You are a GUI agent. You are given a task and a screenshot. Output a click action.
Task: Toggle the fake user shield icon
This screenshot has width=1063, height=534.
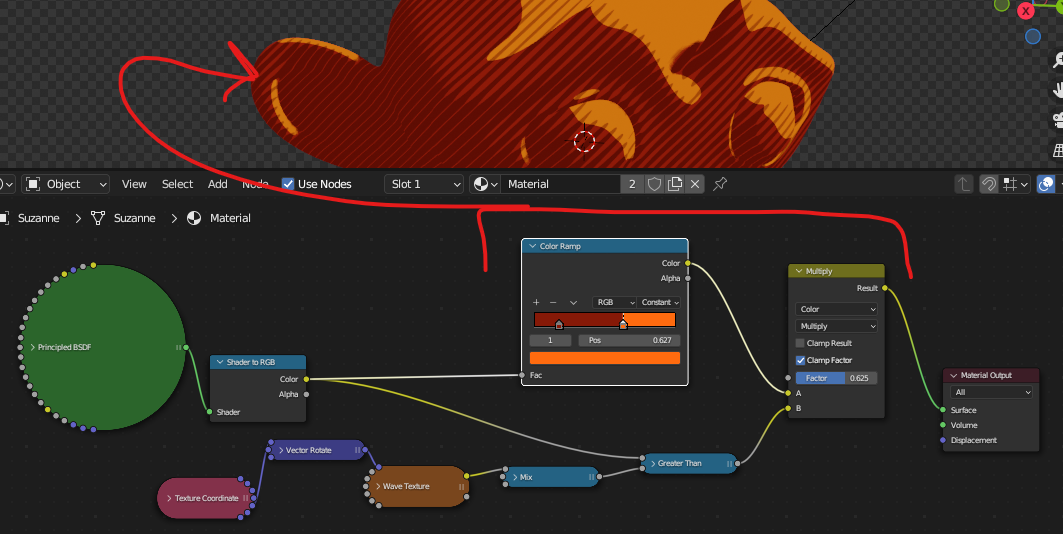pyautogui.click(x=654, y=184)
